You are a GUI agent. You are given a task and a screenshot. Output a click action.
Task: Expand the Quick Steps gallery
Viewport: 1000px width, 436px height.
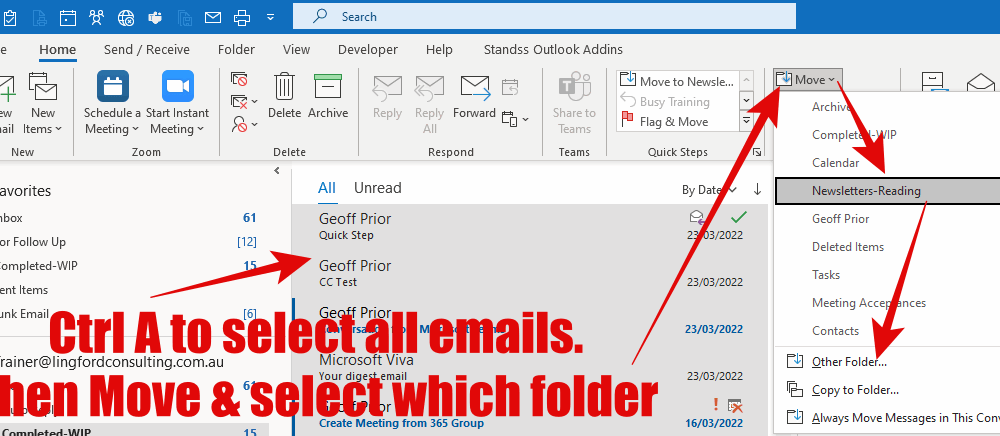[746, 121]
